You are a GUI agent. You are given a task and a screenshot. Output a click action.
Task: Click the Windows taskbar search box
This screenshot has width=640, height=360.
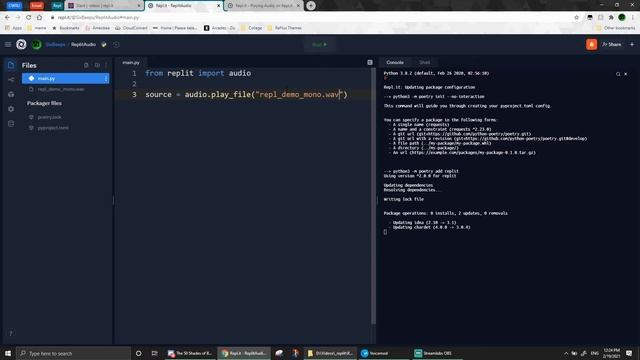[x=73, y=353]
